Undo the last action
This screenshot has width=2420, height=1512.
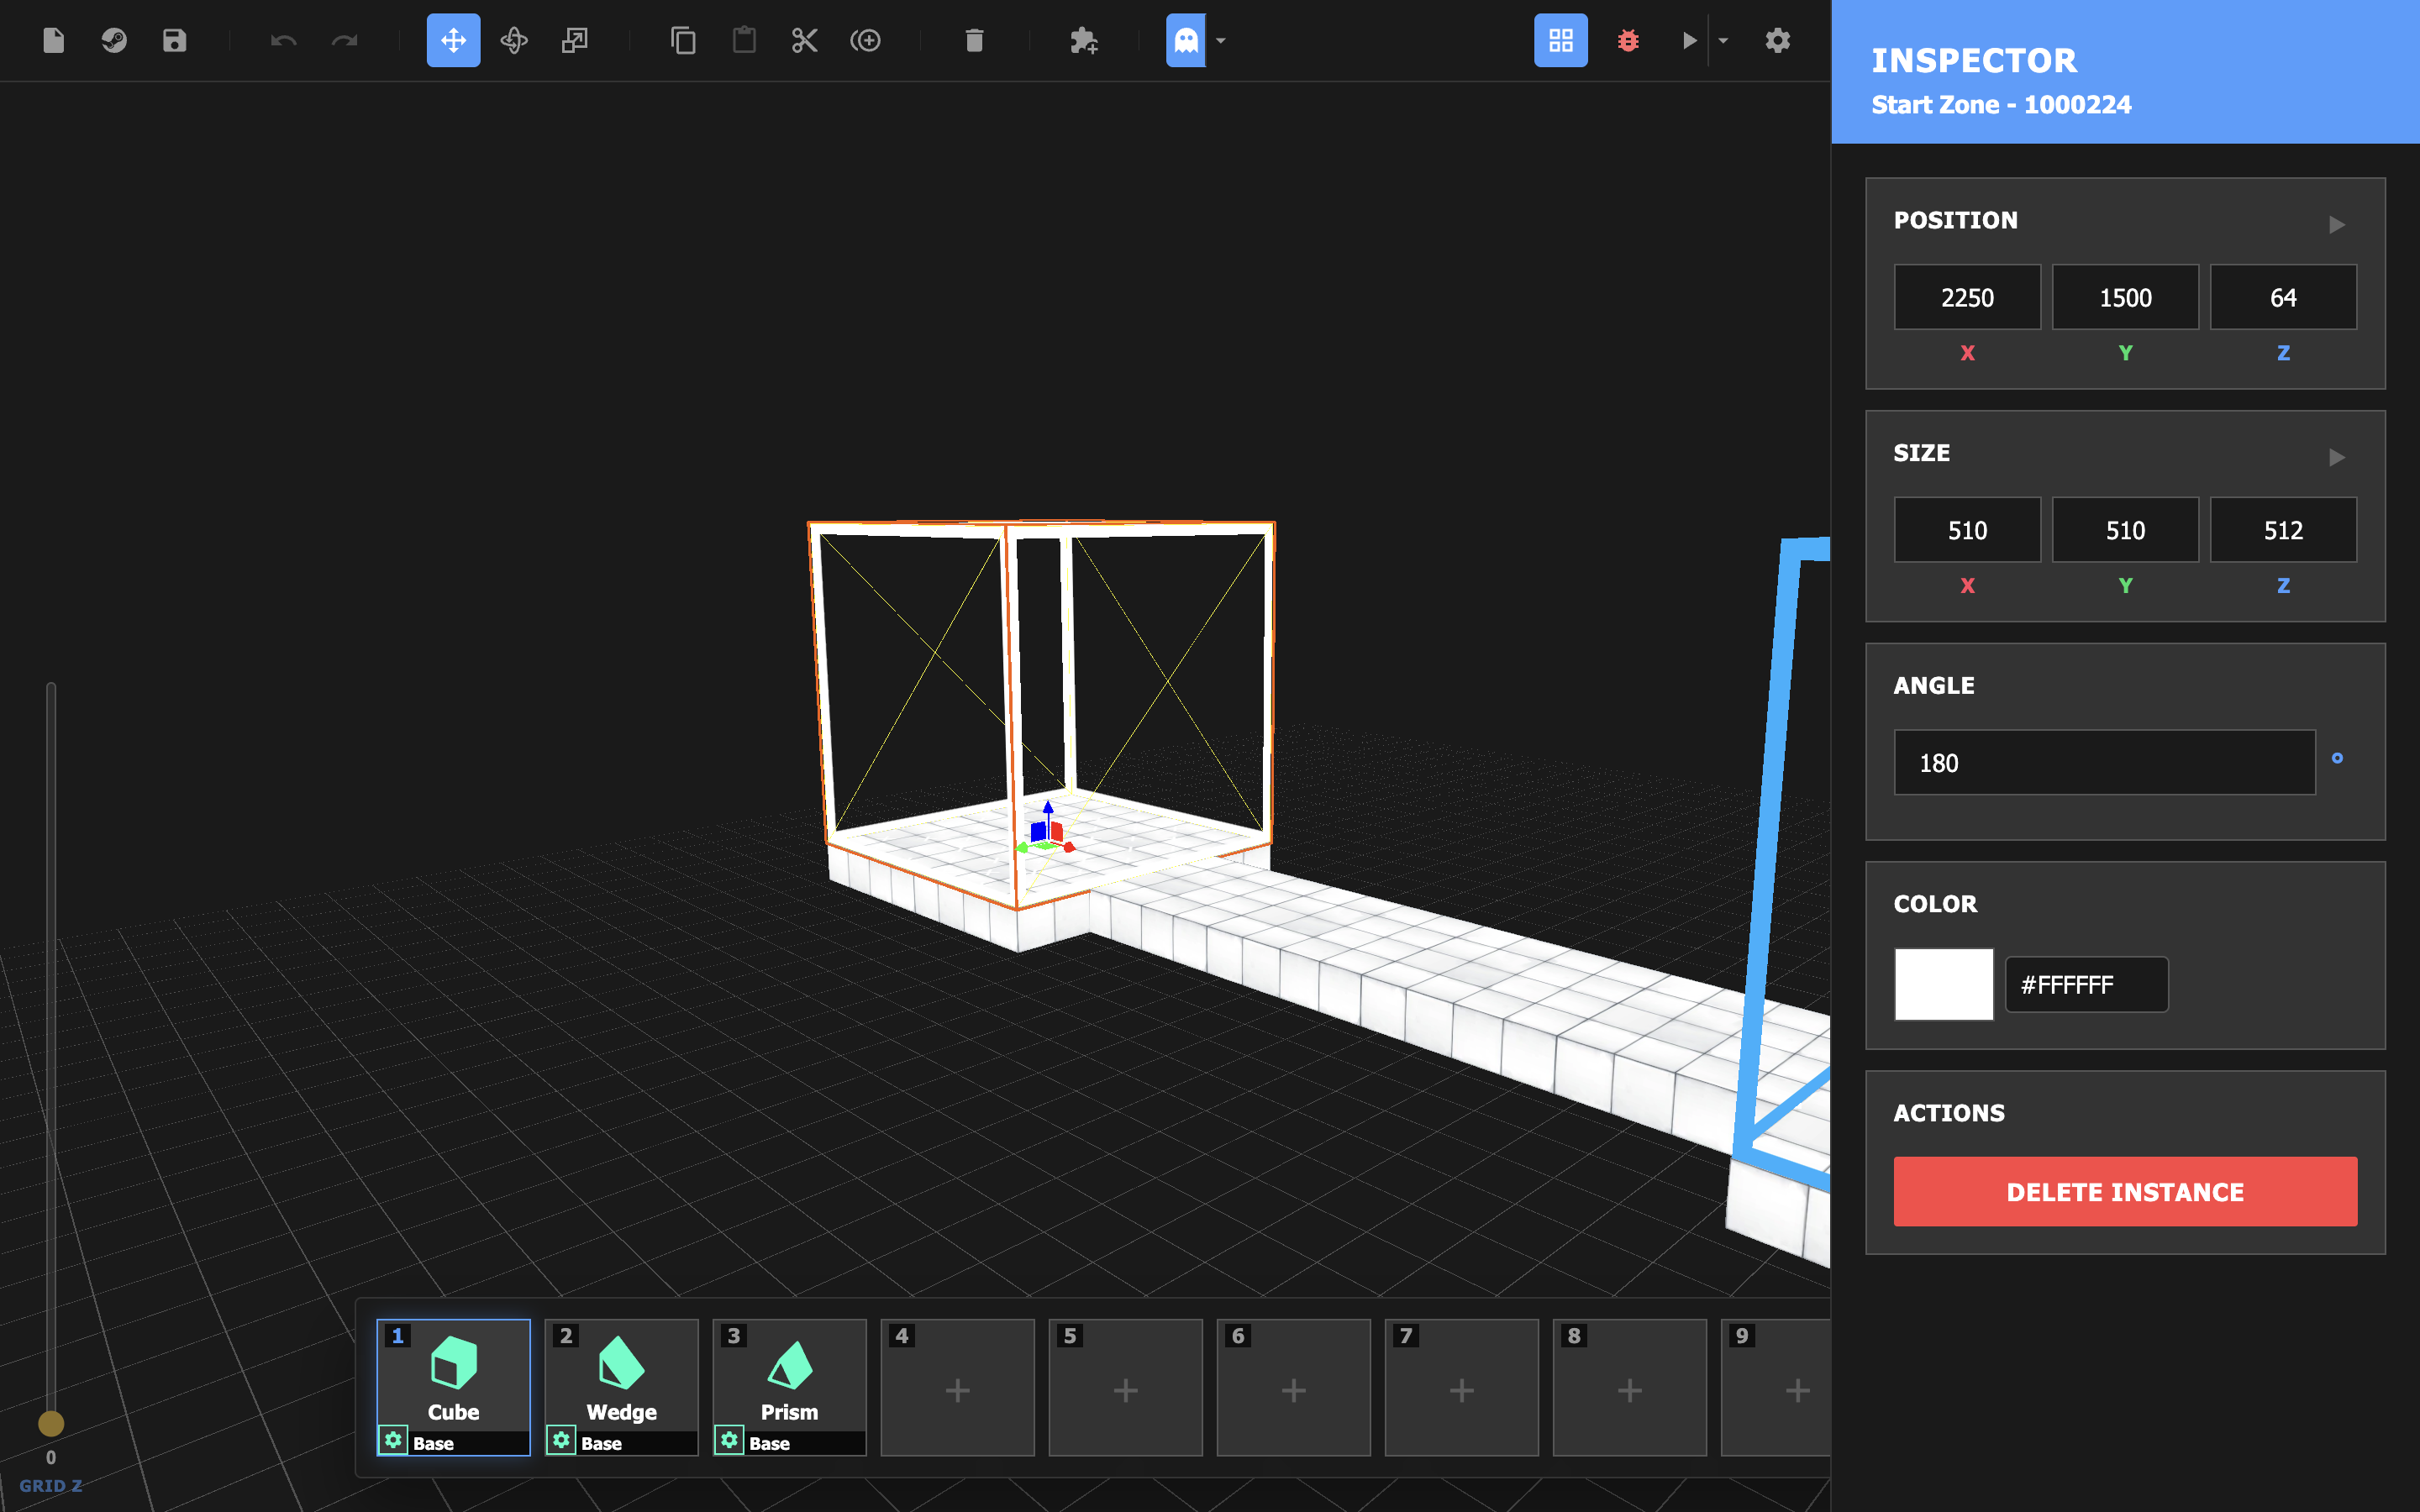click(x=283, y=40)
